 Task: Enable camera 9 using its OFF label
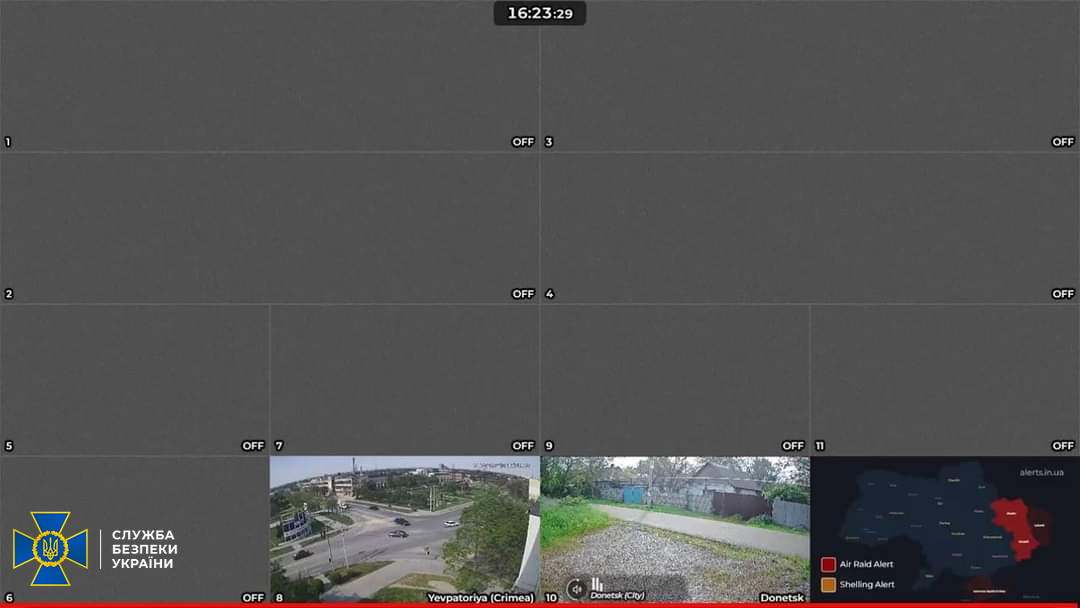[x=793, y=446]
